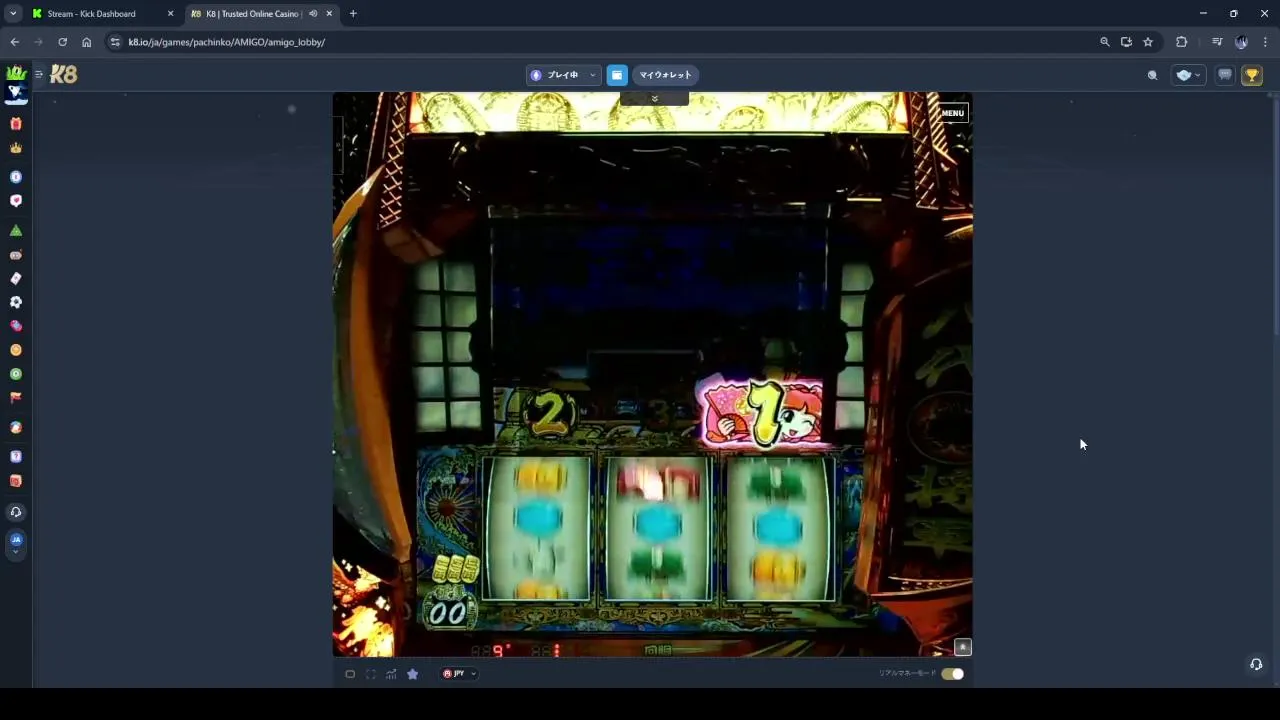Open the browser extensions puzzle icon
The height and width of the screenshot is (720, 1280).
[x=1182, y=42]
